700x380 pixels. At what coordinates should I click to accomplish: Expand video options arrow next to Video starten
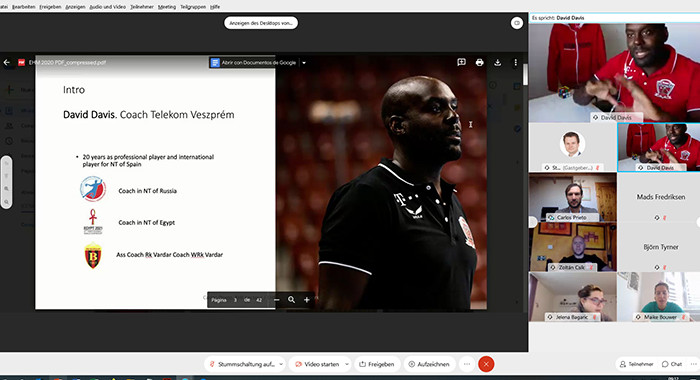click(347, 364)
